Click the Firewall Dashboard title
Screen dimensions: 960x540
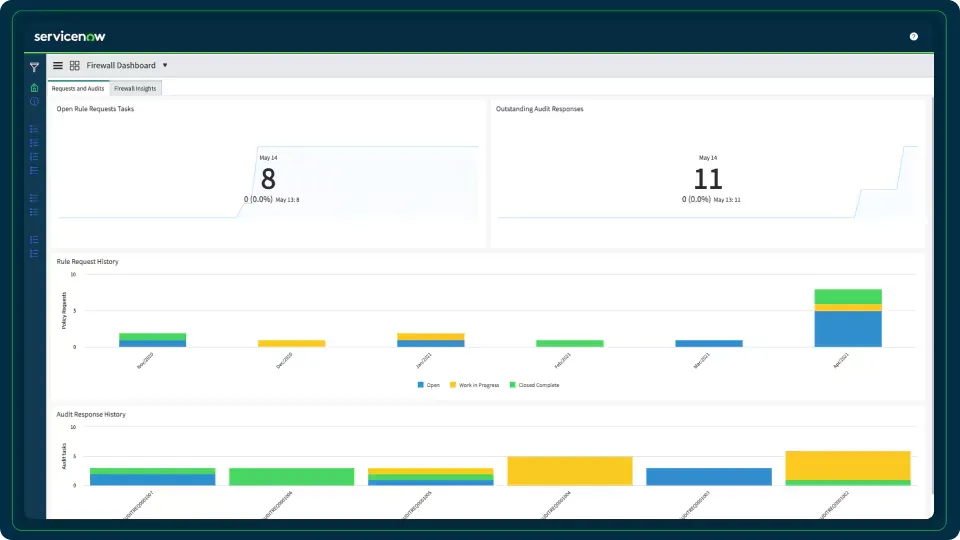(121, 66)
